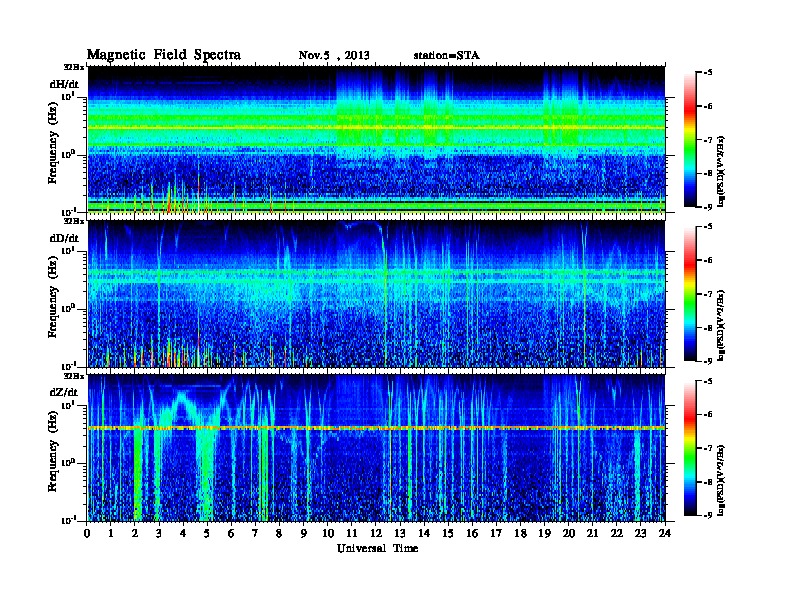Click the dH/dt spectrogram plot area
The height and width of the screenshot is (612, 792).
point(376,139)
